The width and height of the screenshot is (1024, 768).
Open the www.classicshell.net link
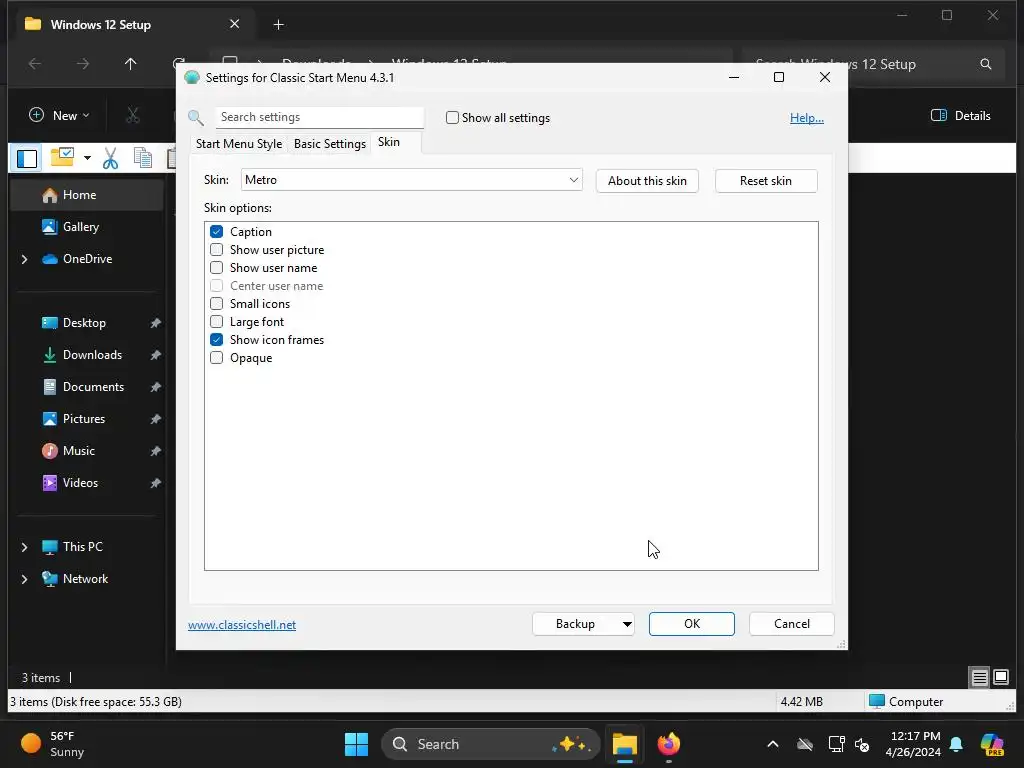pyautogui.click(x=242, y=625)
